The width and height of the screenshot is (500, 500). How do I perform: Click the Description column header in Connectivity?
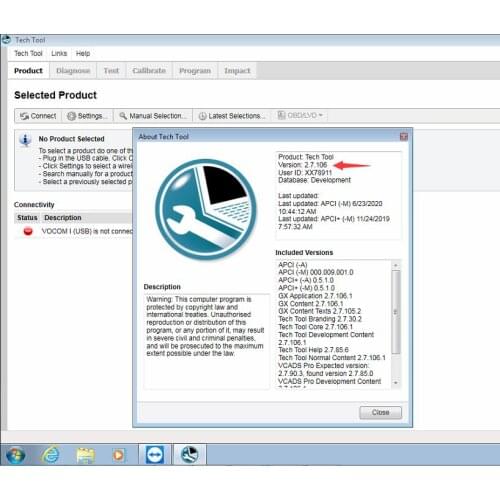tap(63, 218)
